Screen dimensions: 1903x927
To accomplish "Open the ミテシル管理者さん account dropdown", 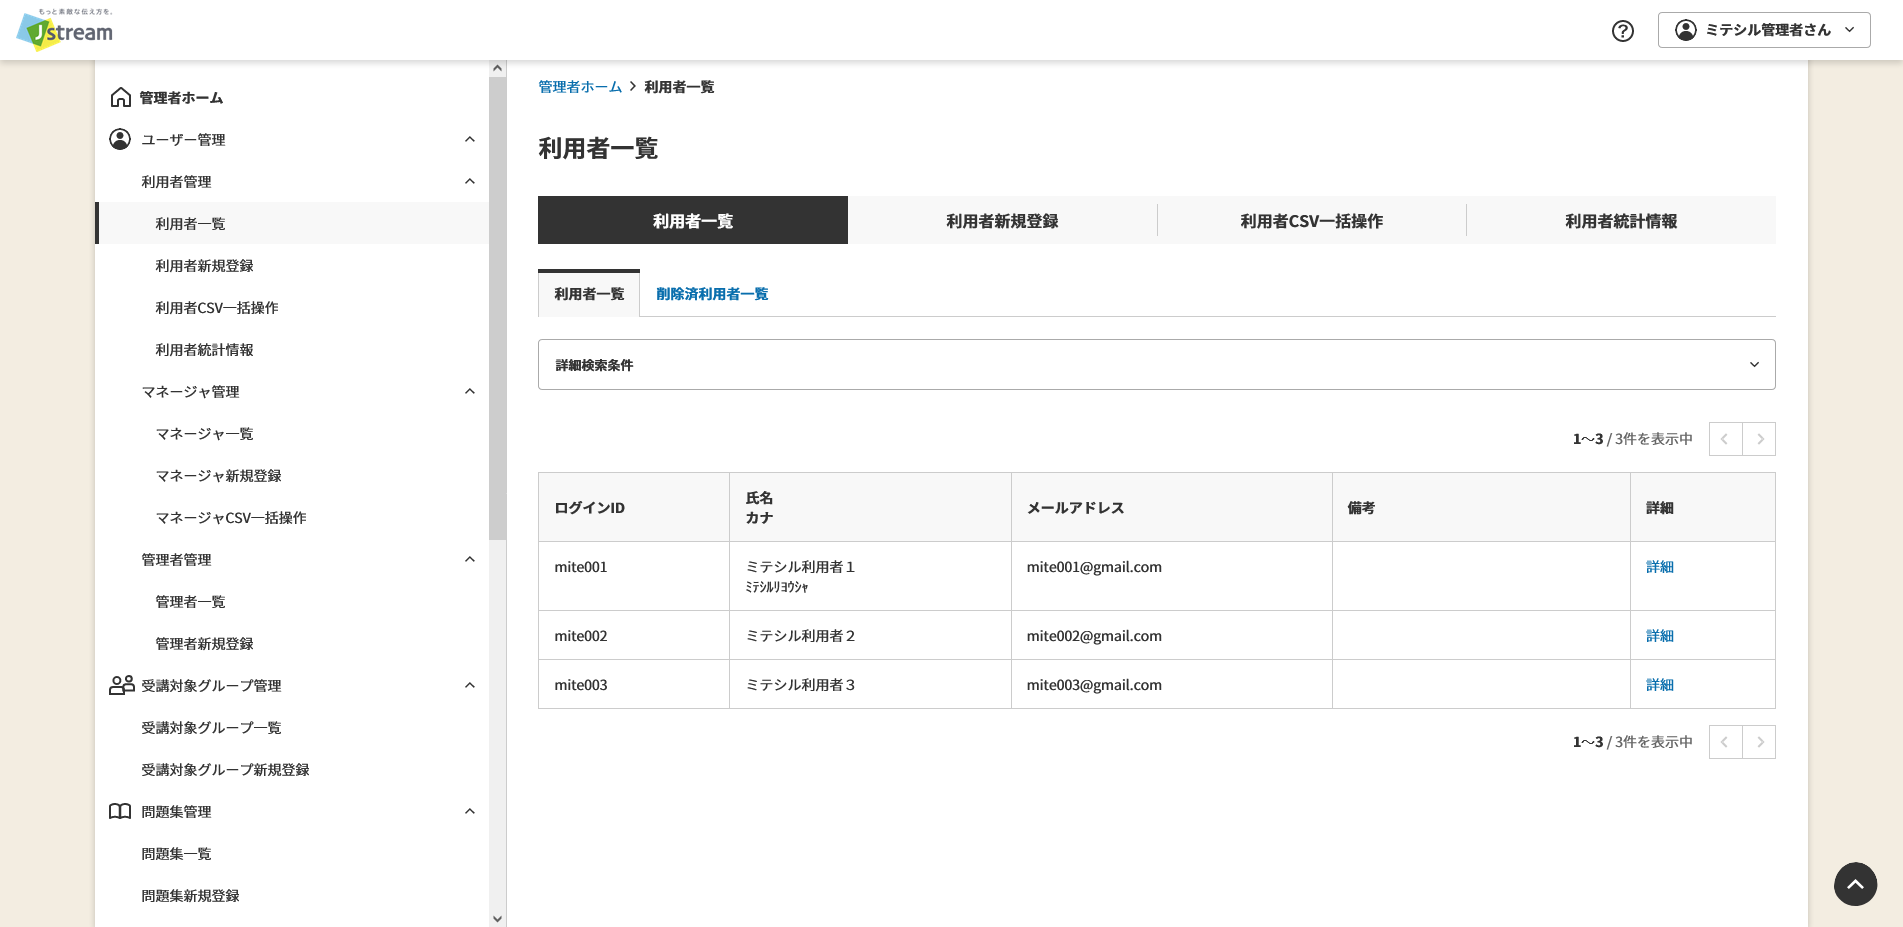I will [1764, 30].
